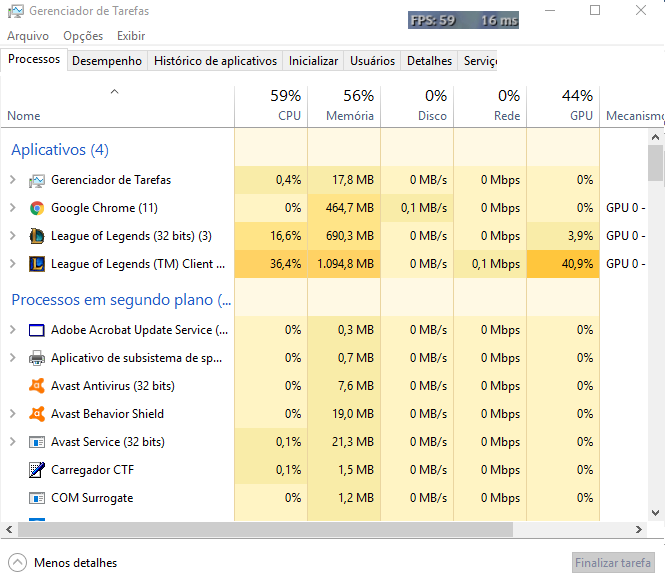The height and width of the screenshot is (585, 665).
Task: Sort by the CPU column header
Action: [x=271, y=106]
